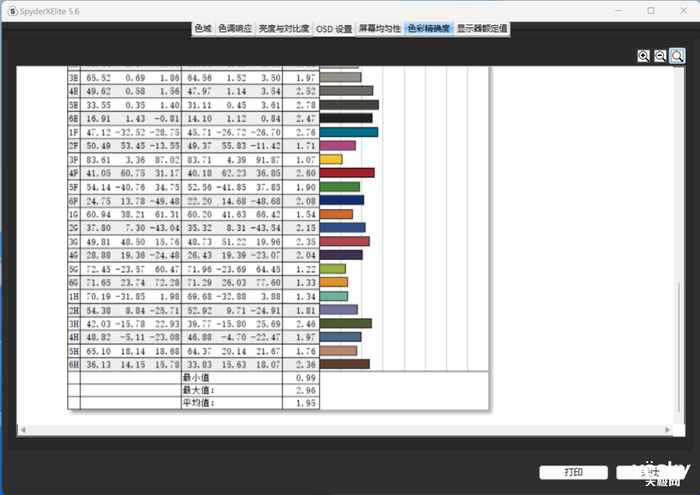Click the 最小值 label

coord(196,378)
